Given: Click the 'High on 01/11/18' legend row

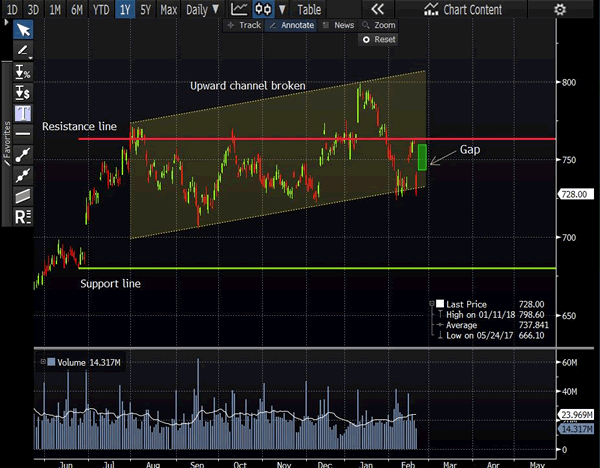Looking at the screenshot, I should tap(491, 315).
